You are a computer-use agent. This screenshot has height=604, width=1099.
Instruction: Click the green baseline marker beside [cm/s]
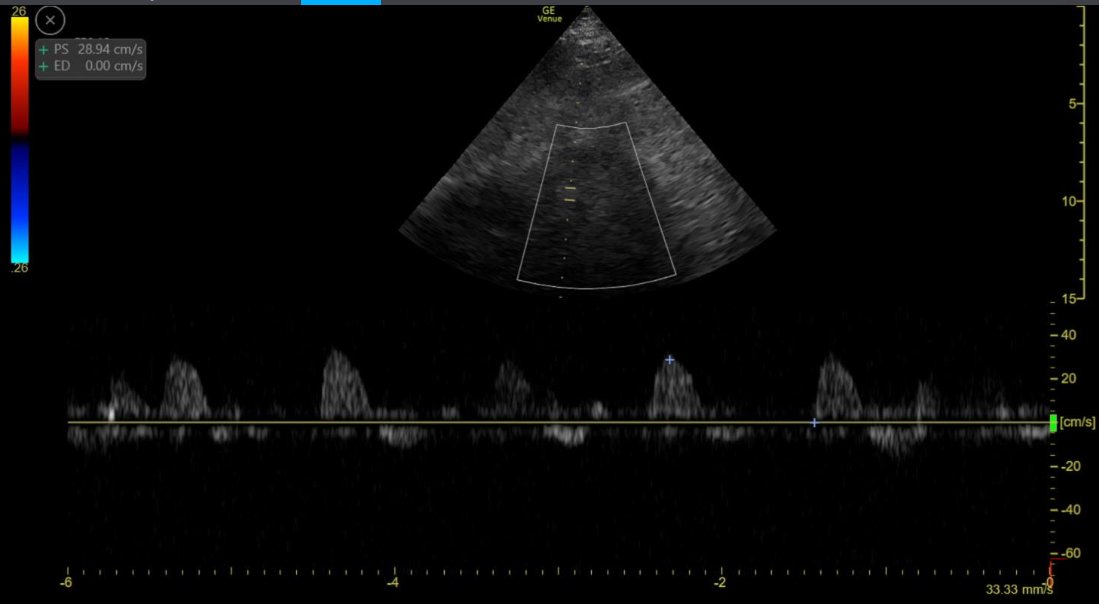pos(1053,423)
